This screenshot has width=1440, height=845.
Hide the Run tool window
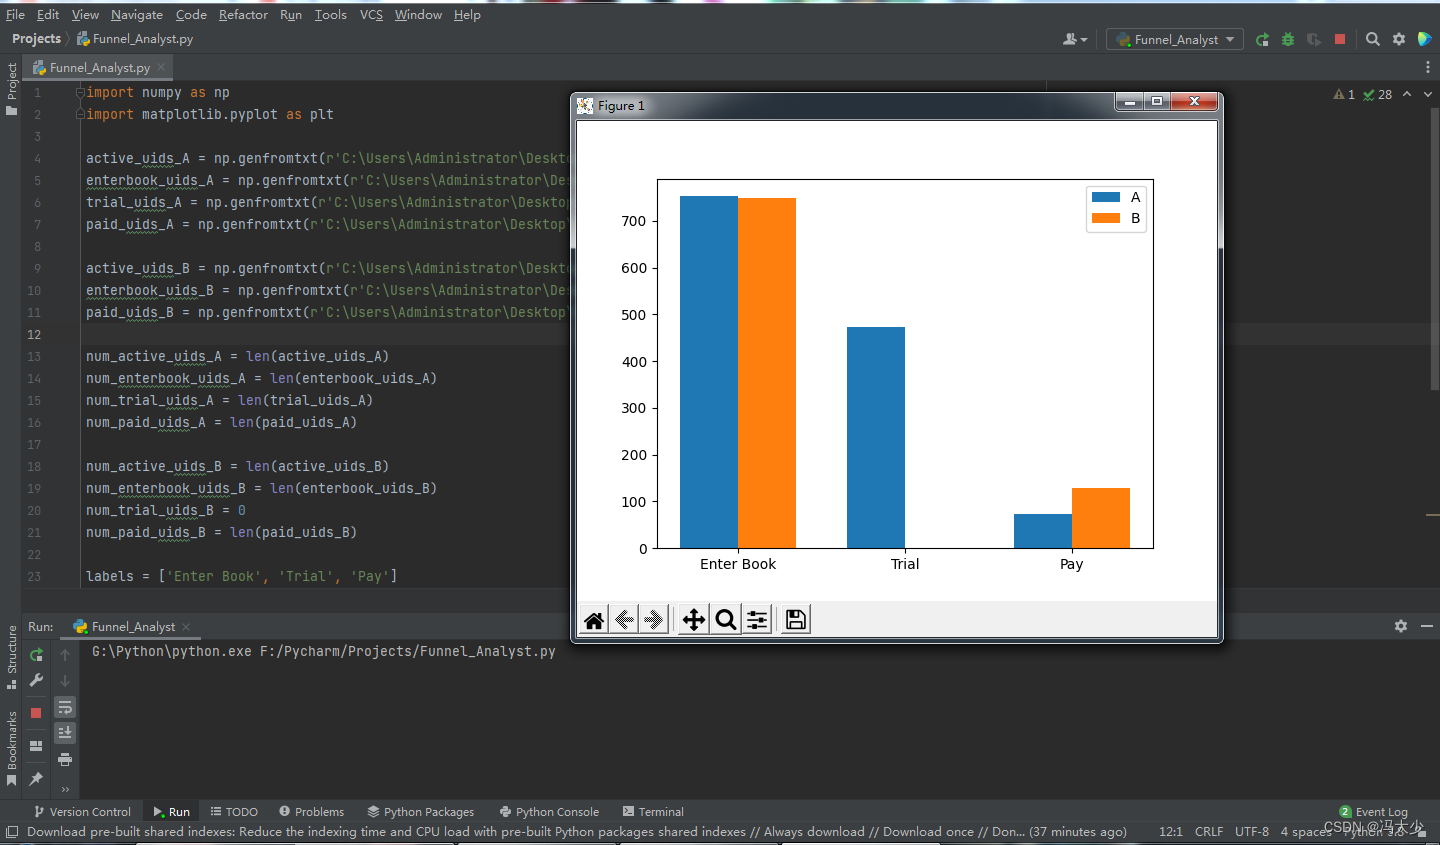[1427, 626]
